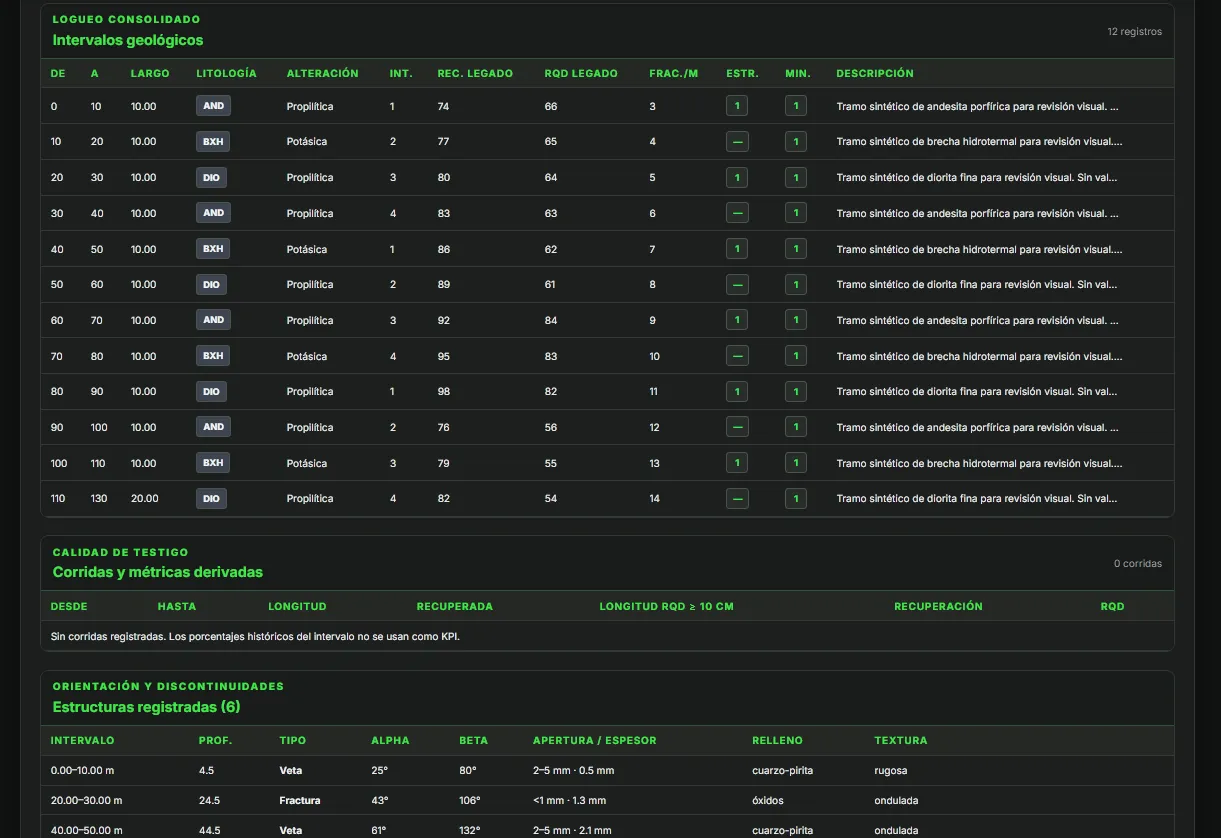Click the LARGO column header
This screenshot has height=838, width=1221.
(150, 74)
